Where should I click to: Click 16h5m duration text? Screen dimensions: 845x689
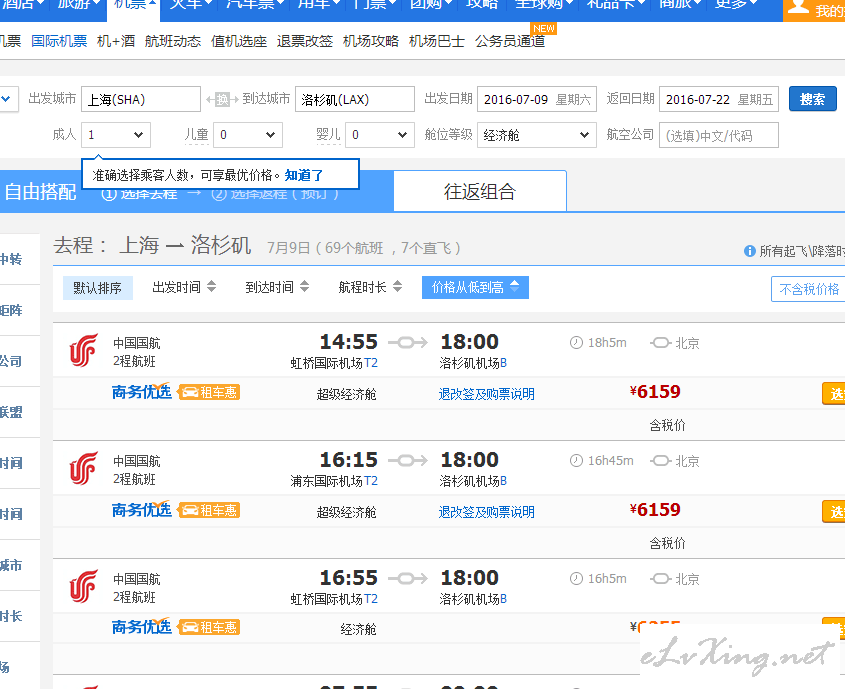(x=607, y=579)
